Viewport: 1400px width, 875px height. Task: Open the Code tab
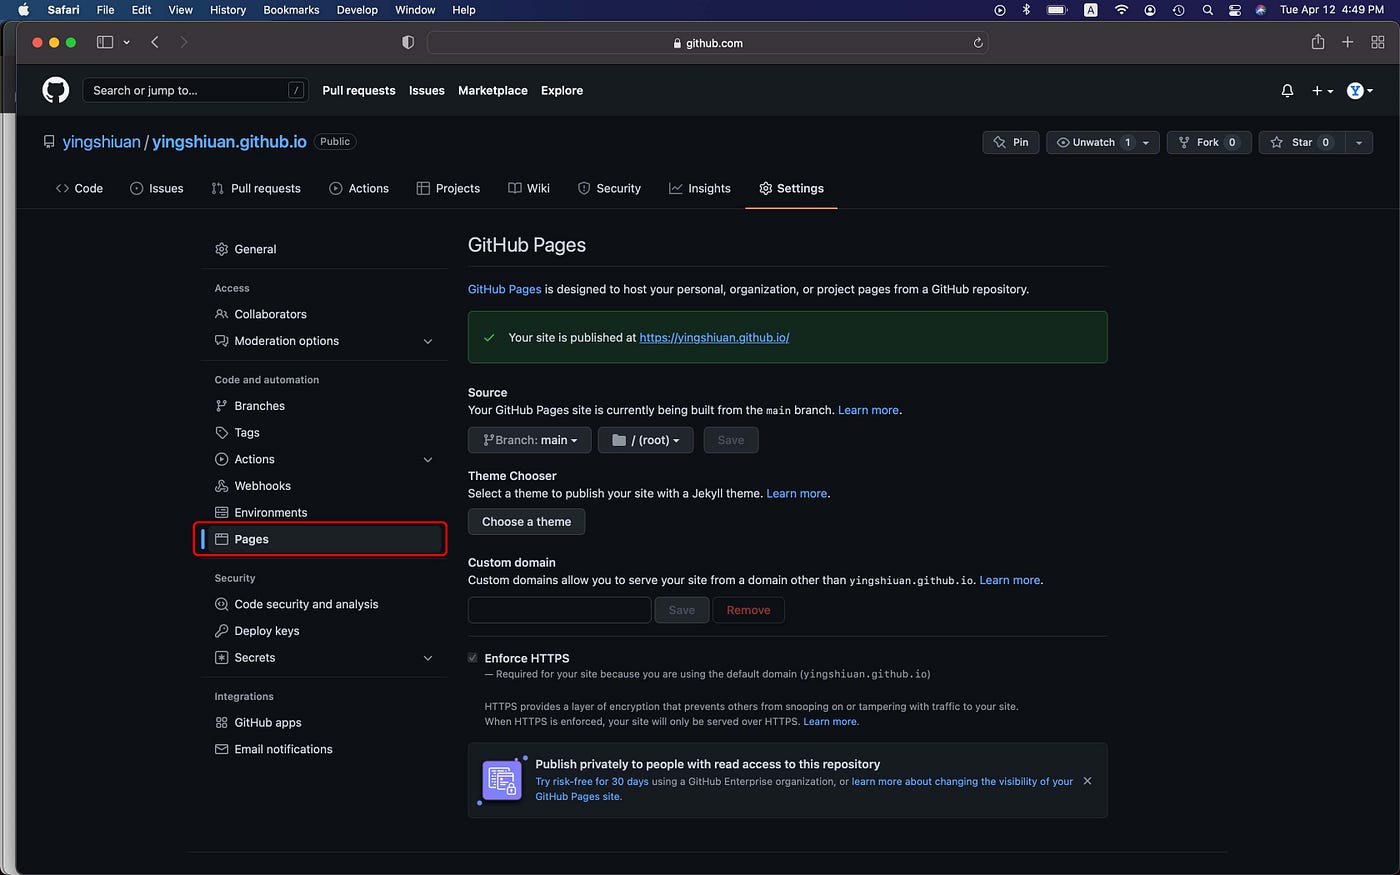tap(80, 188)
